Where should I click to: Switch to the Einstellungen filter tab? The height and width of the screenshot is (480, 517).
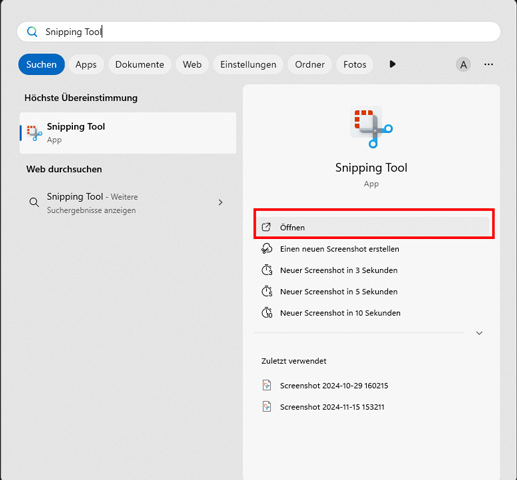[248, 64]
